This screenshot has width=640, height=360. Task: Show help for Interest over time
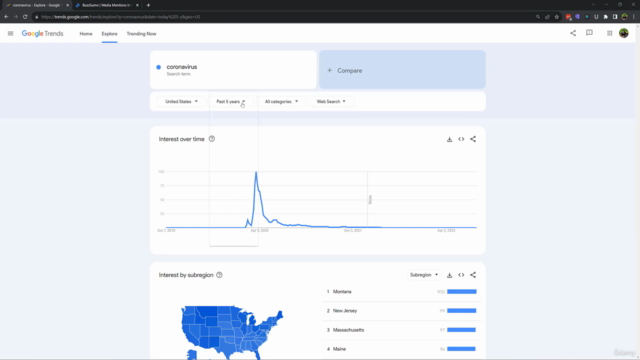coord(212,139)
